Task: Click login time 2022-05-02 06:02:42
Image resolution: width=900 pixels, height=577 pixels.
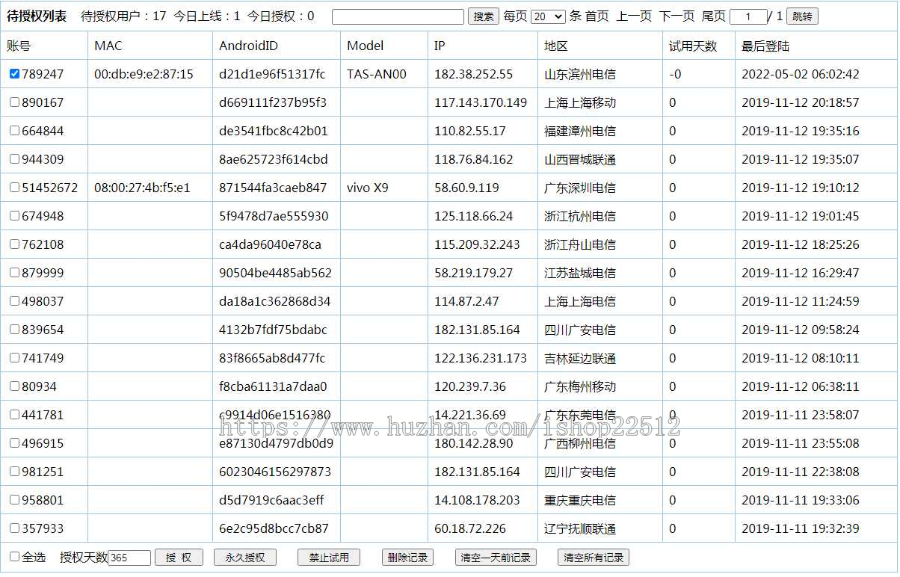Action: pos(800,74)
